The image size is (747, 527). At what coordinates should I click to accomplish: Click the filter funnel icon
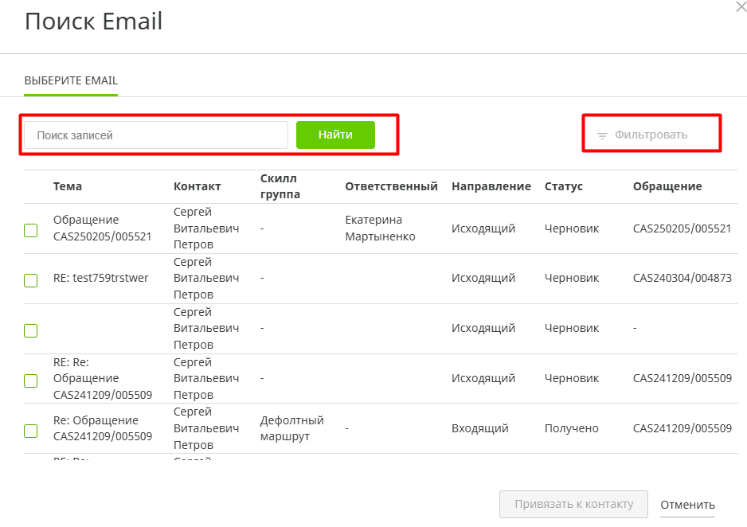[602, 135]
